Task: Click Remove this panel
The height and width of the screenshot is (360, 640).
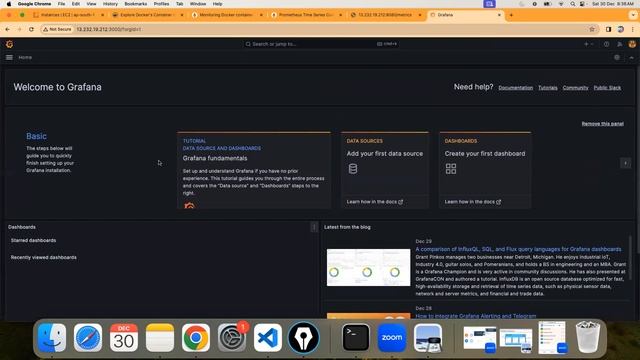Action: point(602,124)
